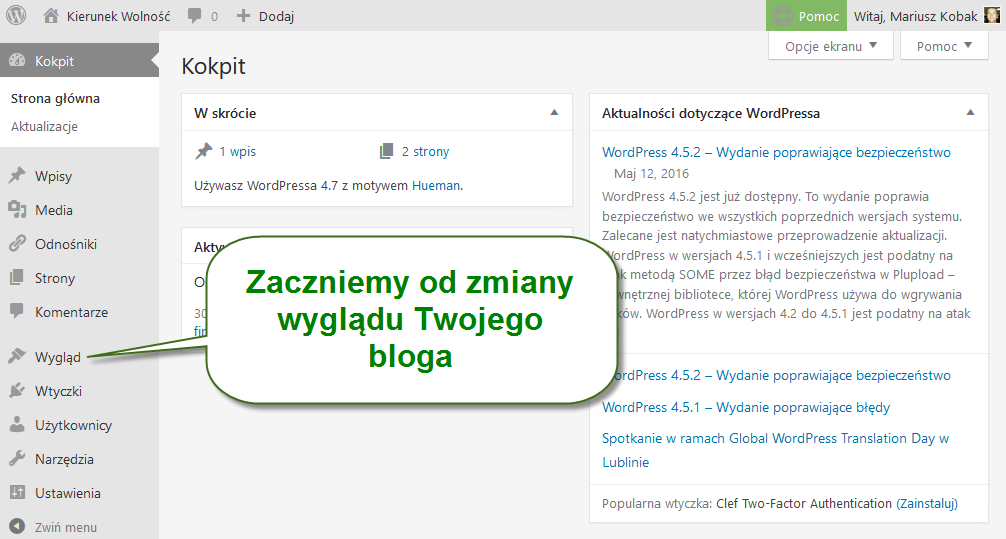Viewport: 1006px width, 539px height.
Task: Click Zwiń menu to collapse the sidebar
Action: tap(66, 527)
